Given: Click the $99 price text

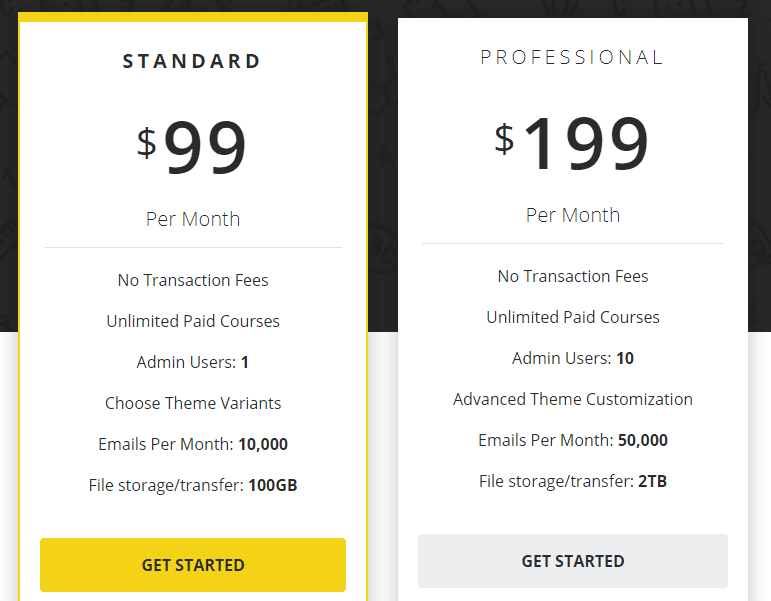Looking at the screenshot, I should (x=192, y=147).
